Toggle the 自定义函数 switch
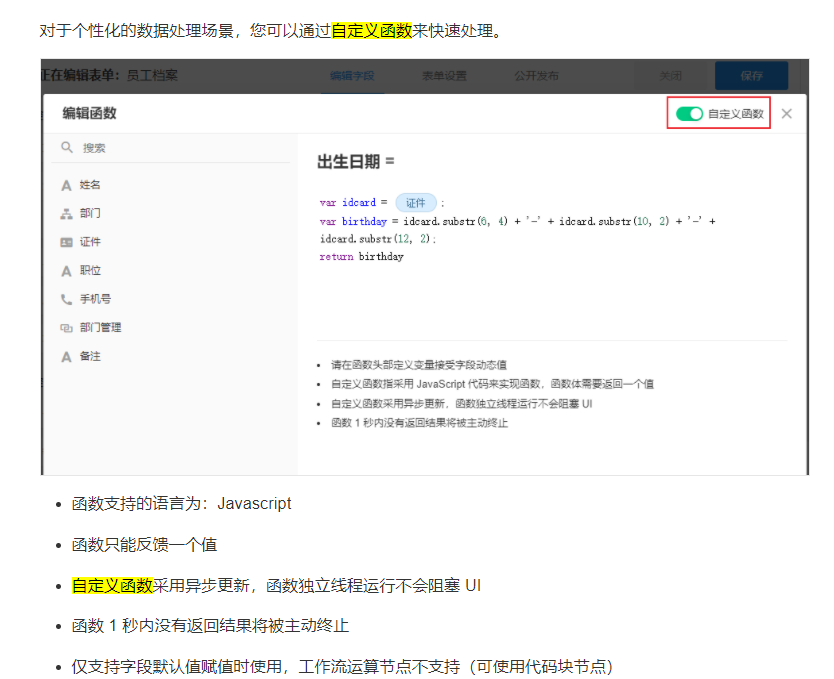Viewport: 834px width, 679px height. coord(690,114)
